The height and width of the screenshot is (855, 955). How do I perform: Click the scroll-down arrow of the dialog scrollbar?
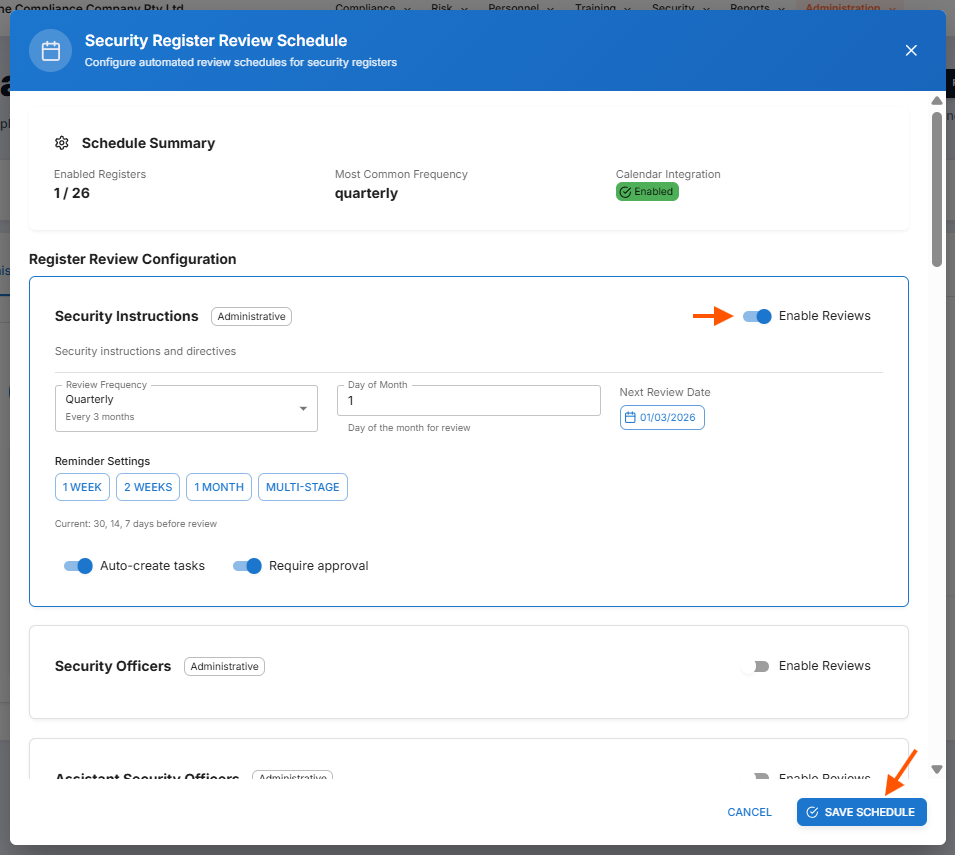937,769
